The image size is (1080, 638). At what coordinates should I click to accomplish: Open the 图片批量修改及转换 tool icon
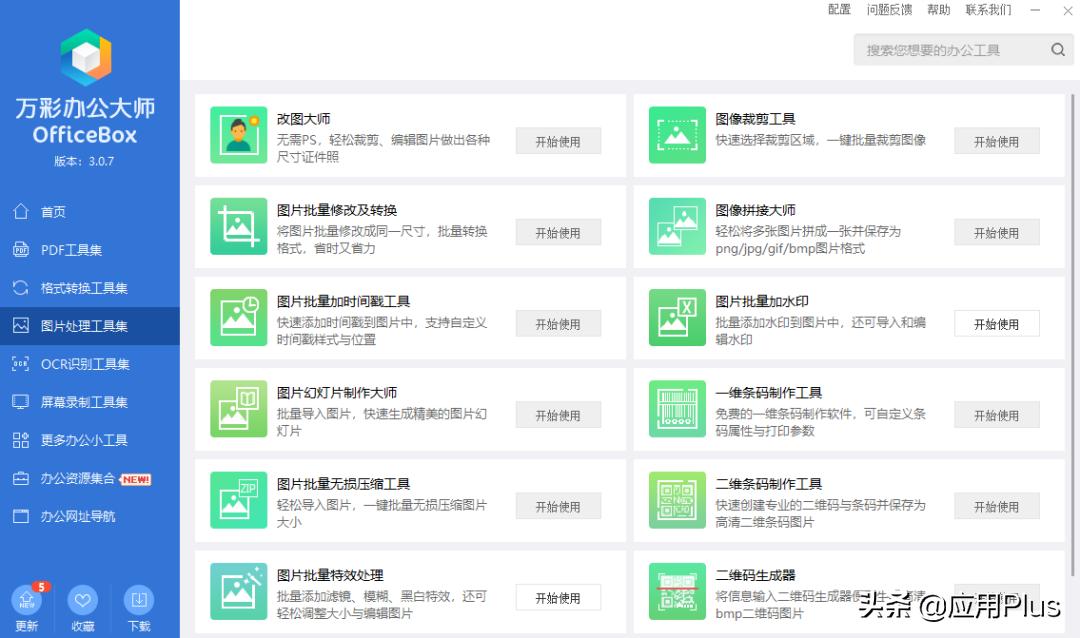click(238, 226)
